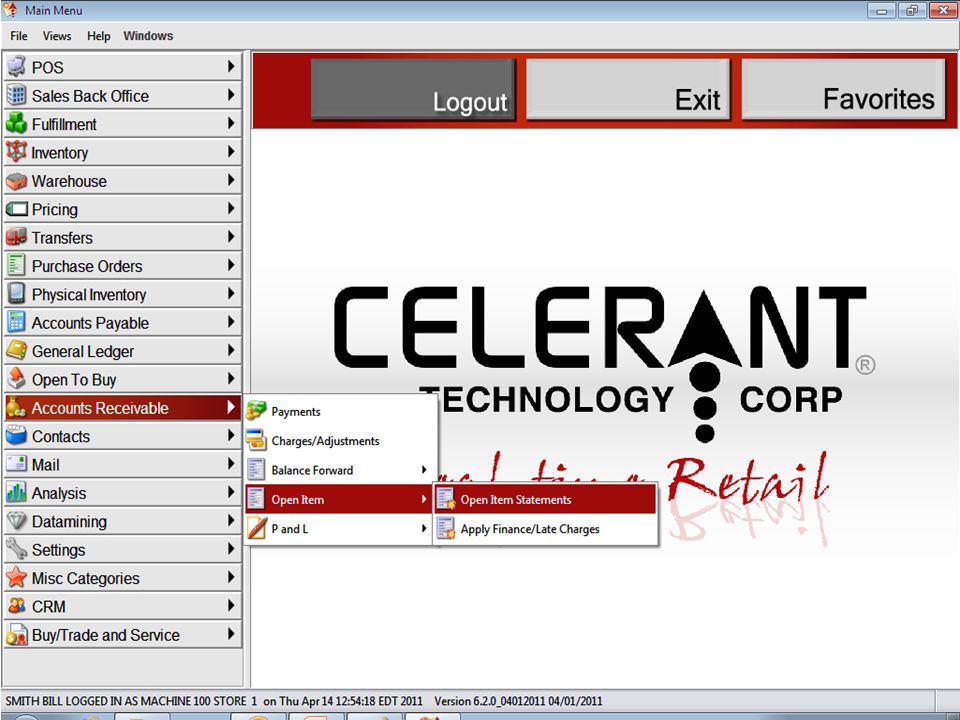Image resolution: width=960 pixels, height=720 pixels.
Task: Expand the POS menu arrow
Action: pos(231,66)
